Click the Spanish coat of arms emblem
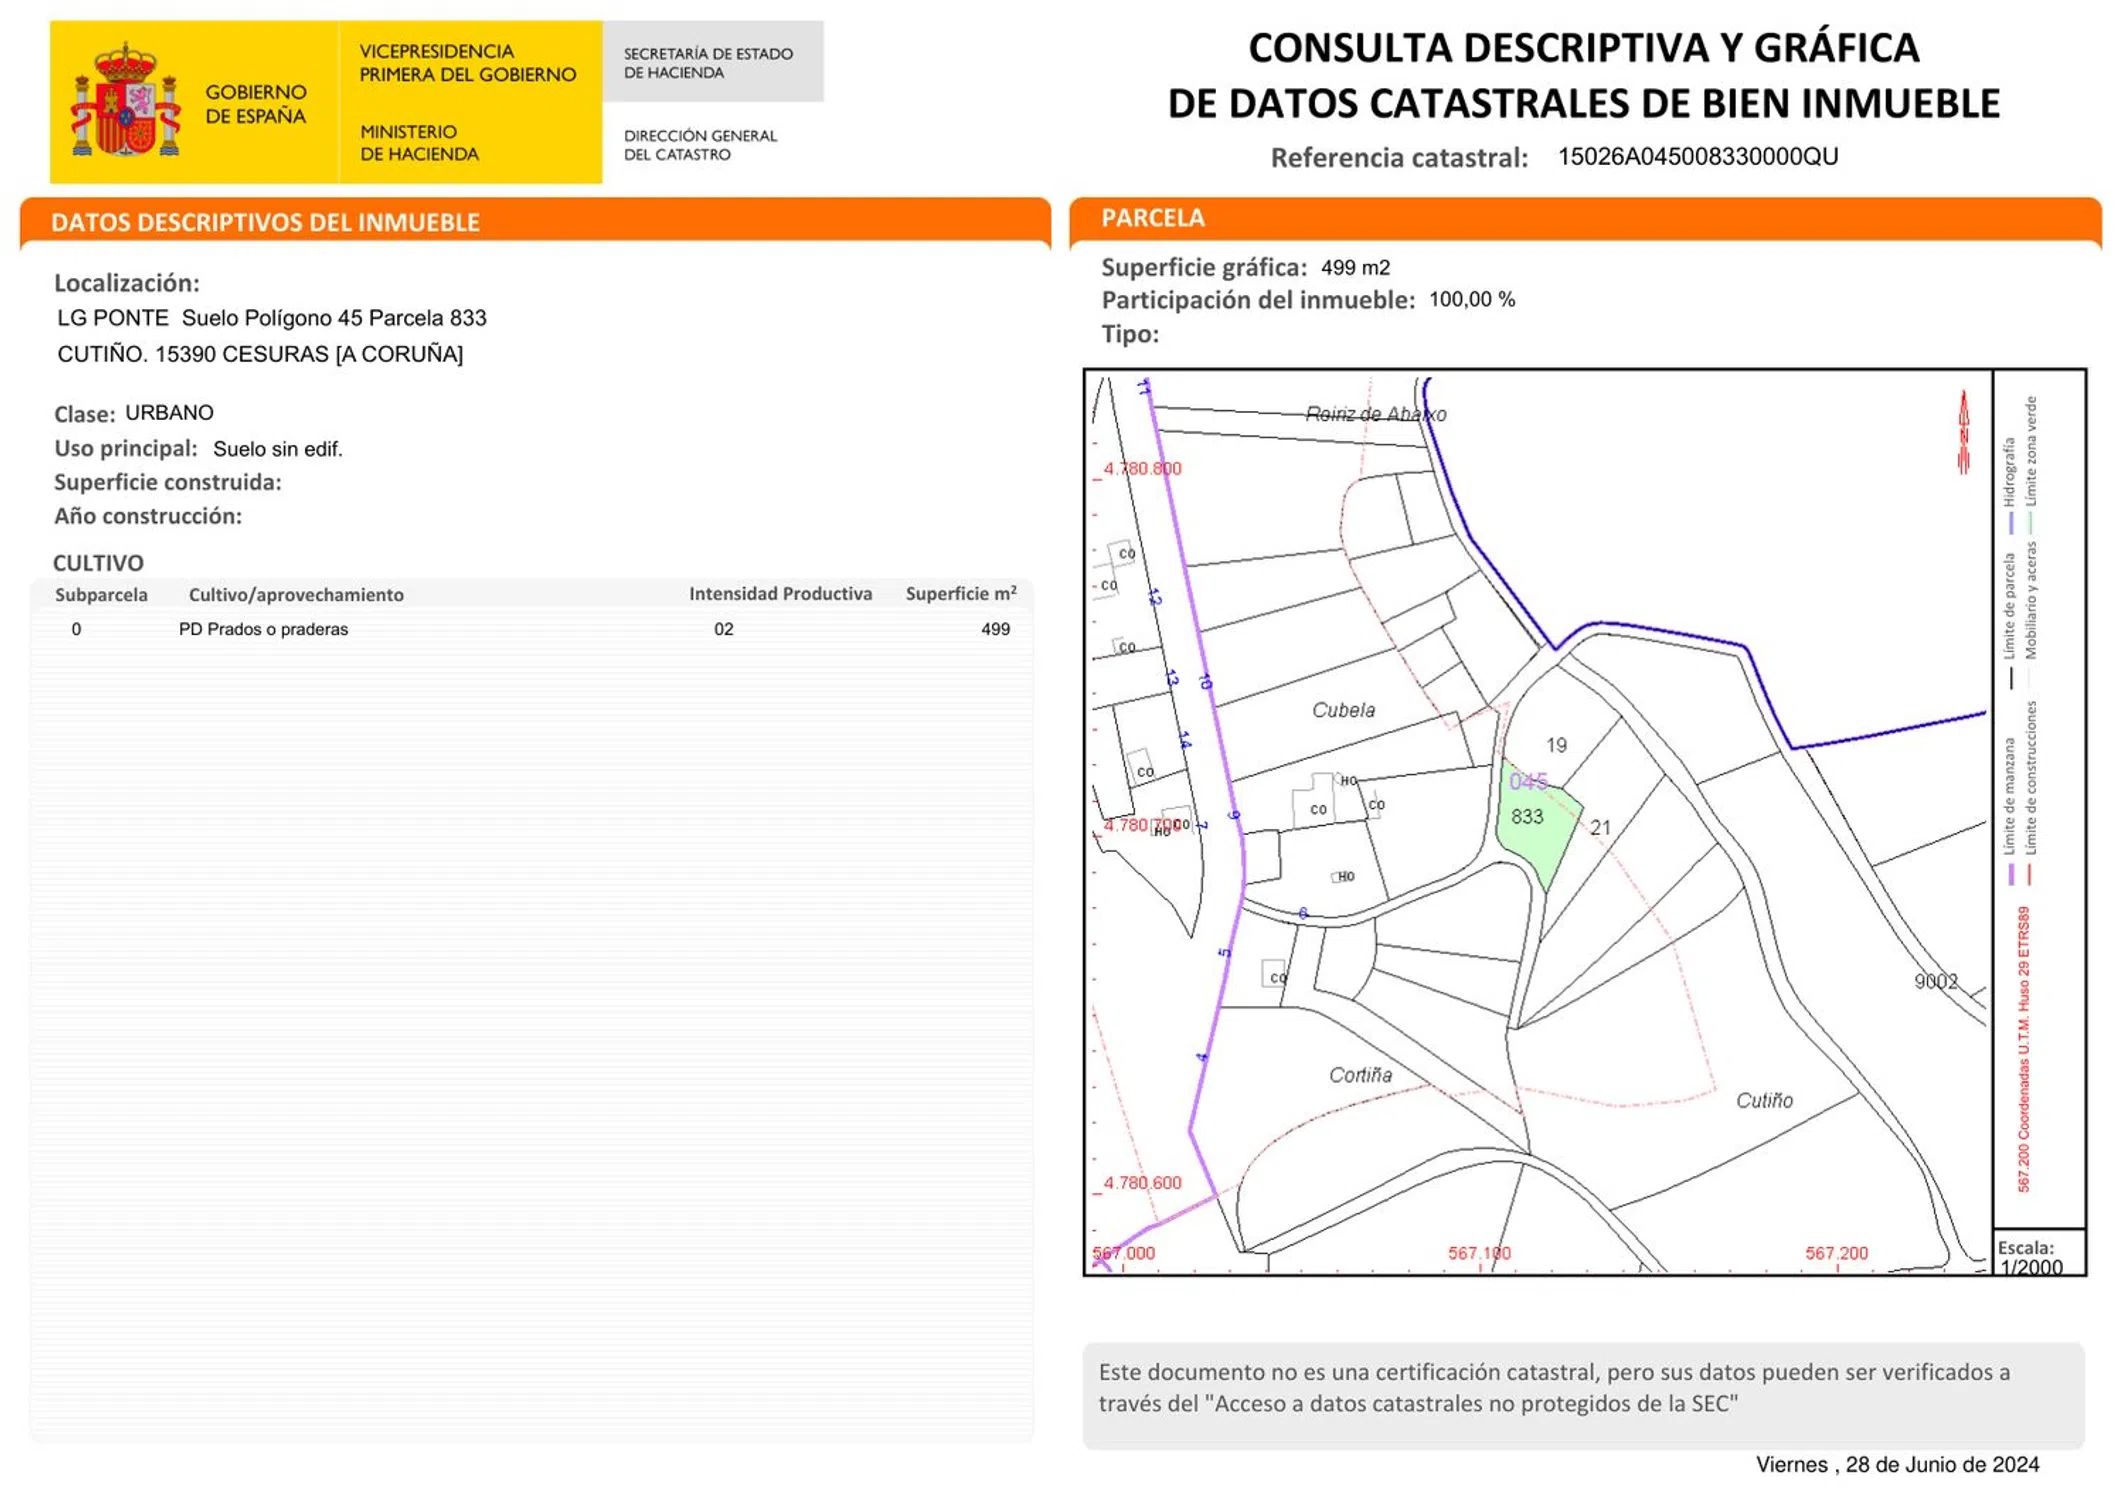The image size is (2125, 1500). (125, 101)
